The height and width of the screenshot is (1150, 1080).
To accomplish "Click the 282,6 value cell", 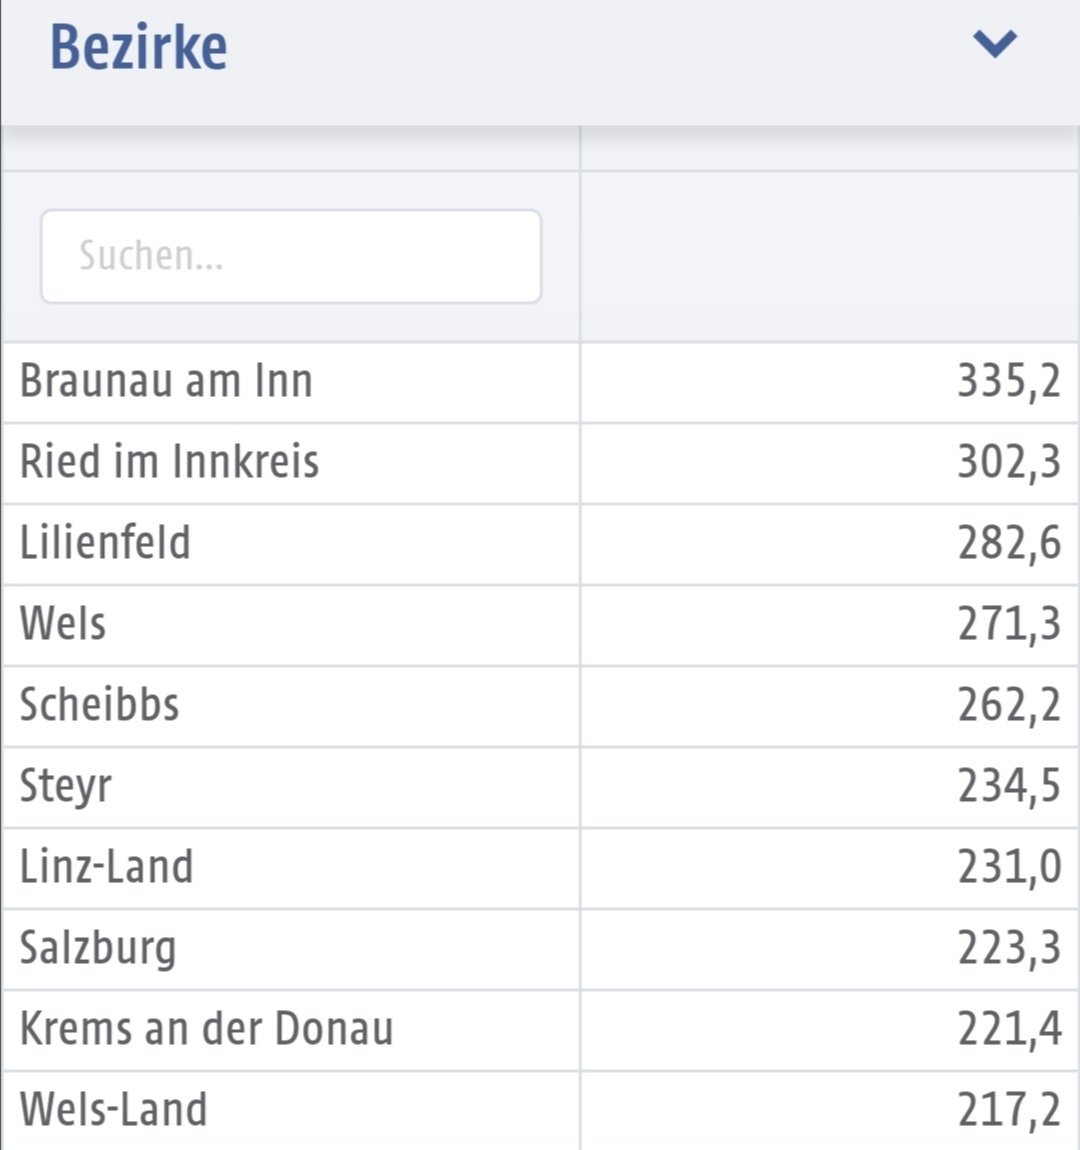I will [x=1009, y=544].
